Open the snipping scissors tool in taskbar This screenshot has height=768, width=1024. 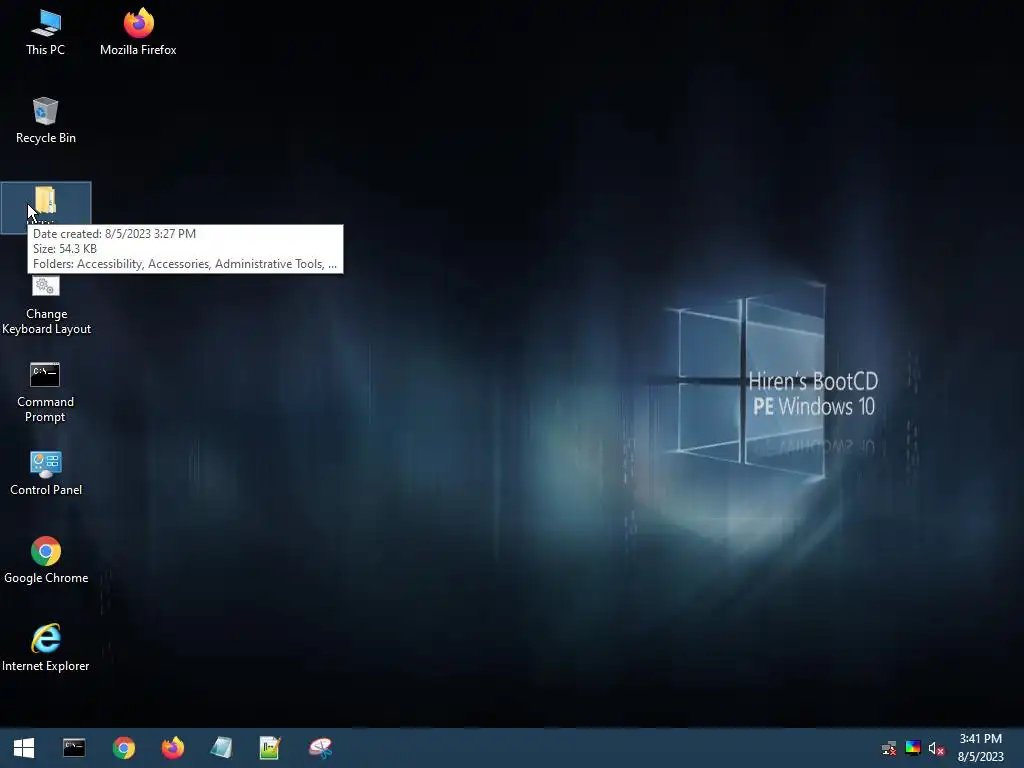[320, 748]
